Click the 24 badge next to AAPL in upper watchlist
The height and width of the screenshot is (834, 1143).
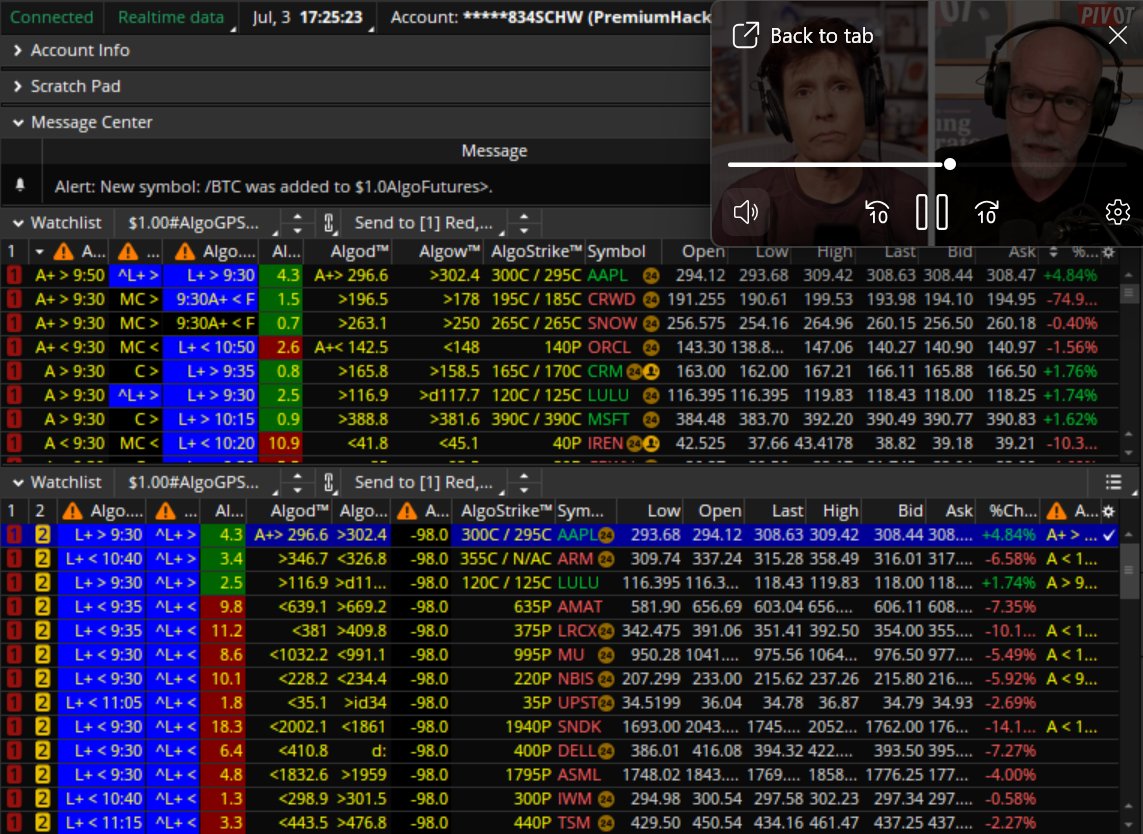[651, 276]
